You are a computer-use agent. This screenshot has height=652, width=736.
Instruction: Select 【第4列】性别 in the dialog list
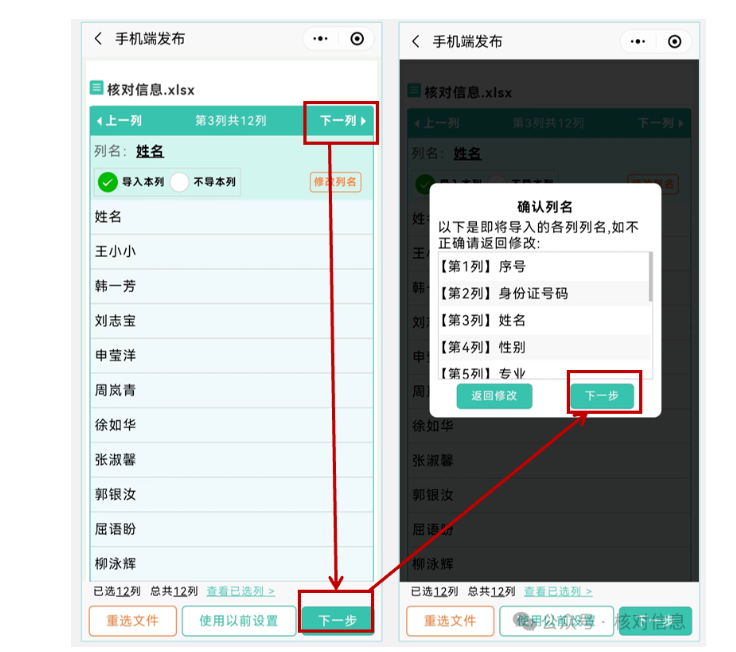tap(544, 347)
